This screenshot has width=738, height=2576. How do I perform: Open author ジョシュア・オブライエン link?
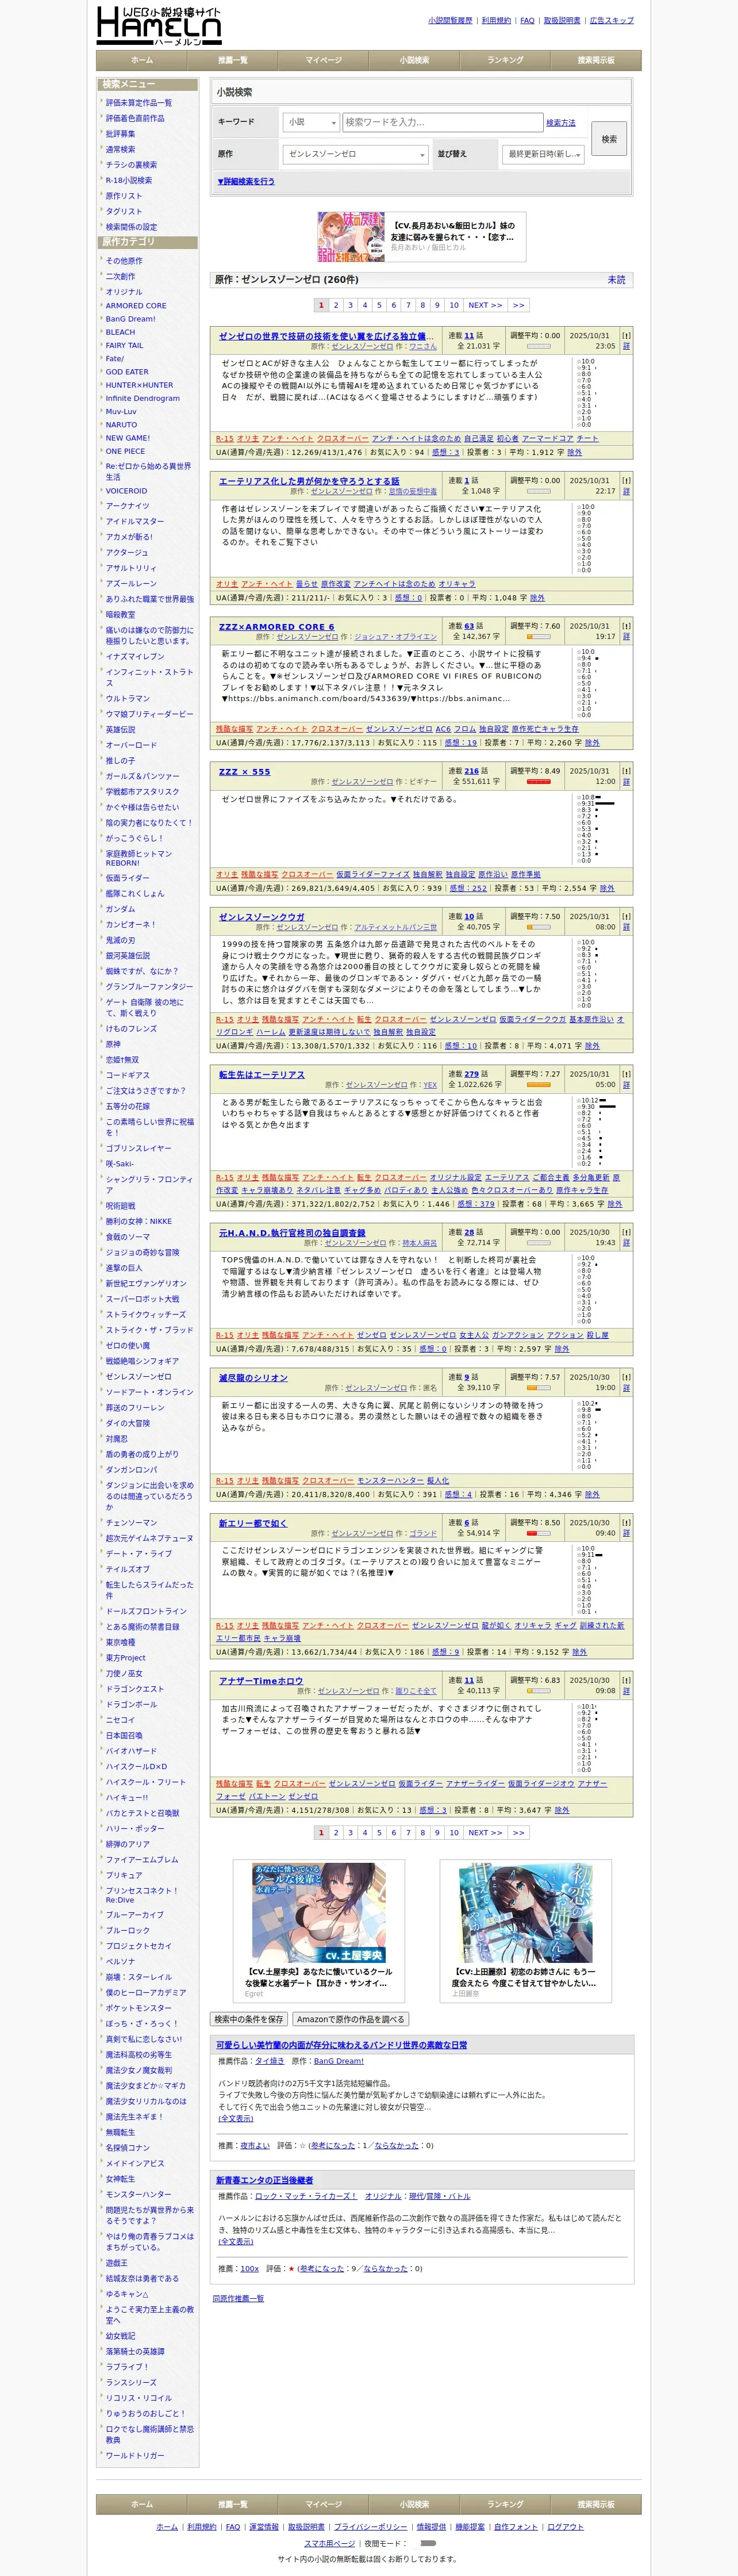click(x=395, y=637)
